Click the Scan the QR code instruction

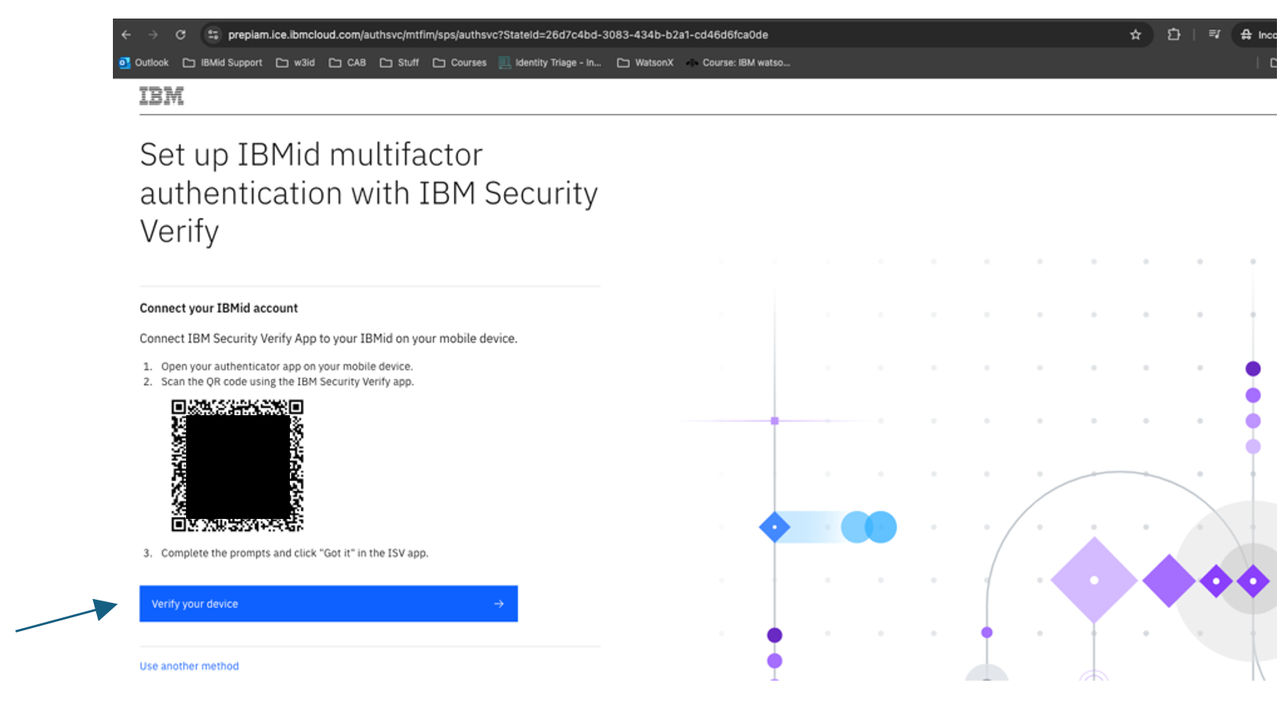pyautogui.click(x=287, y=382)
